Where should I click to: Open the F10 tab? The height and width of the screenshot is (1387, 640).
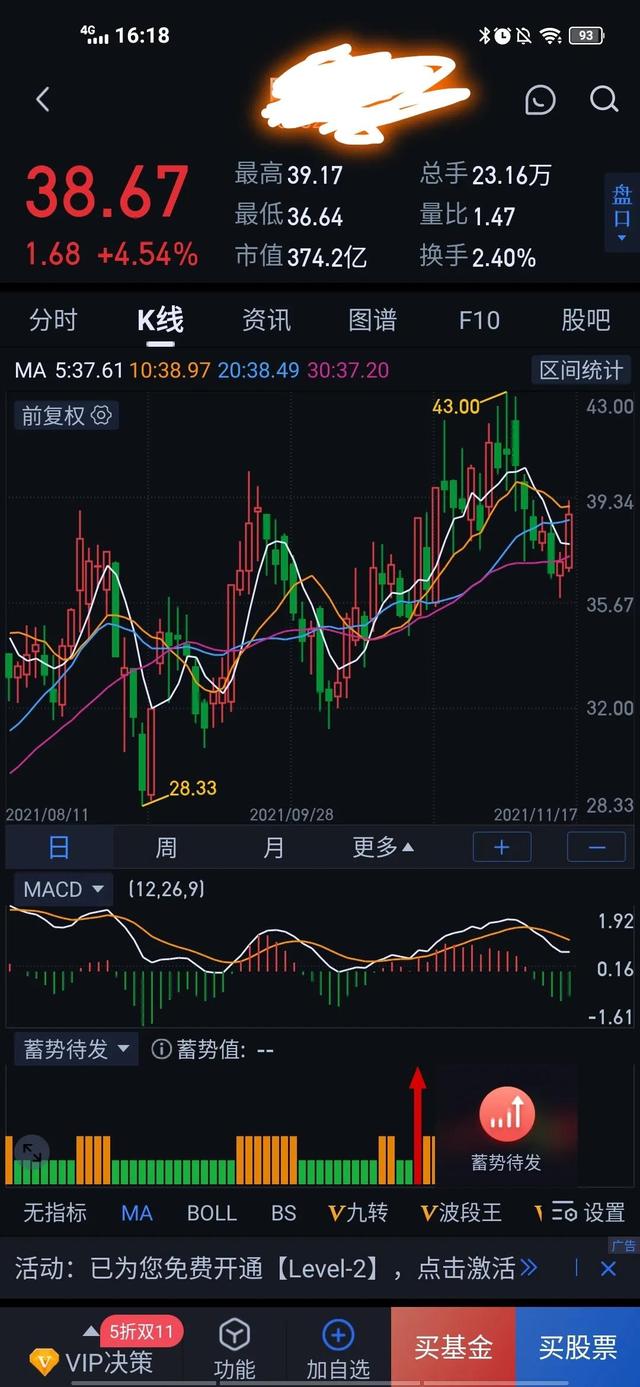coord(479,320)
